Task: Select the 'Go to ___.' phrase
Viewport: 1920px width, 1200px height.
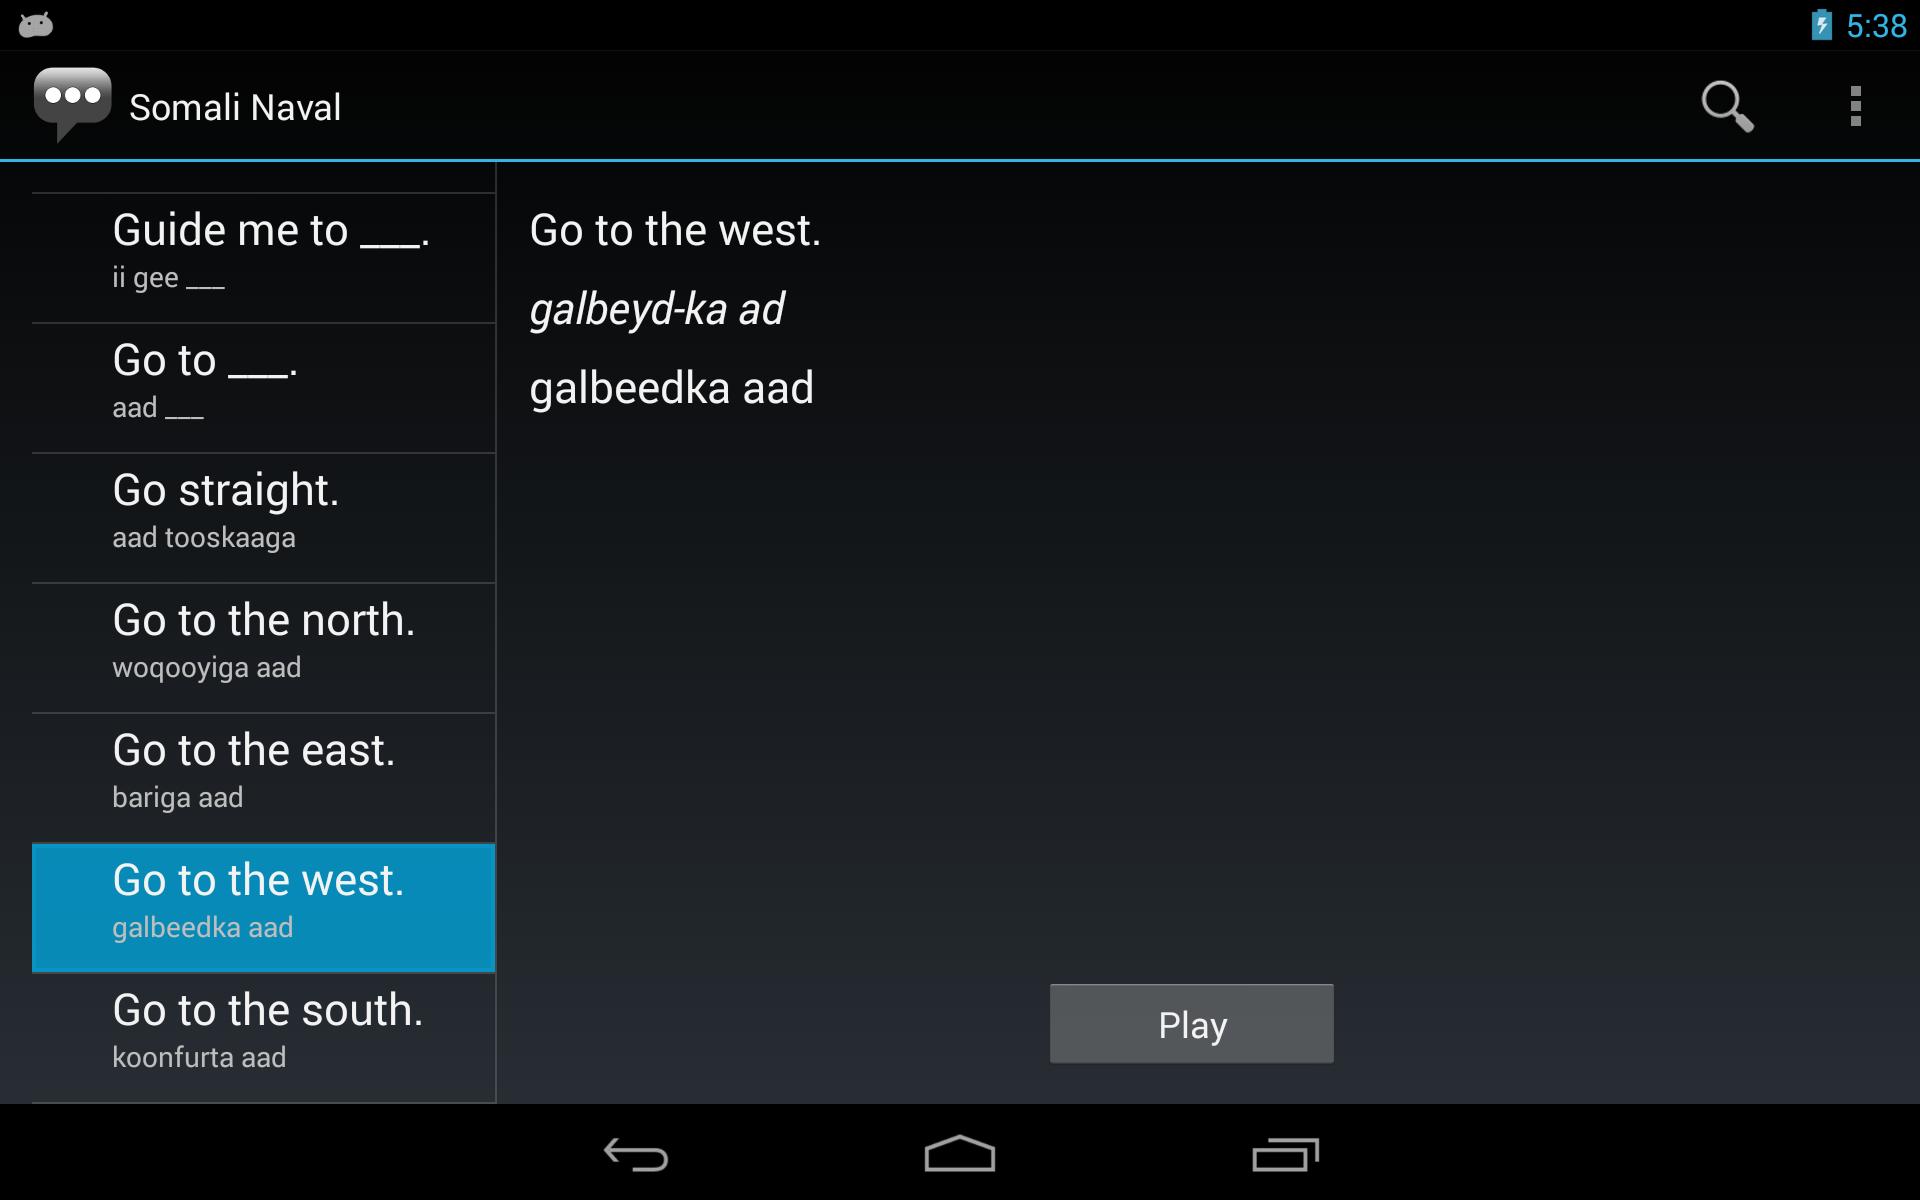Action: 264,388
